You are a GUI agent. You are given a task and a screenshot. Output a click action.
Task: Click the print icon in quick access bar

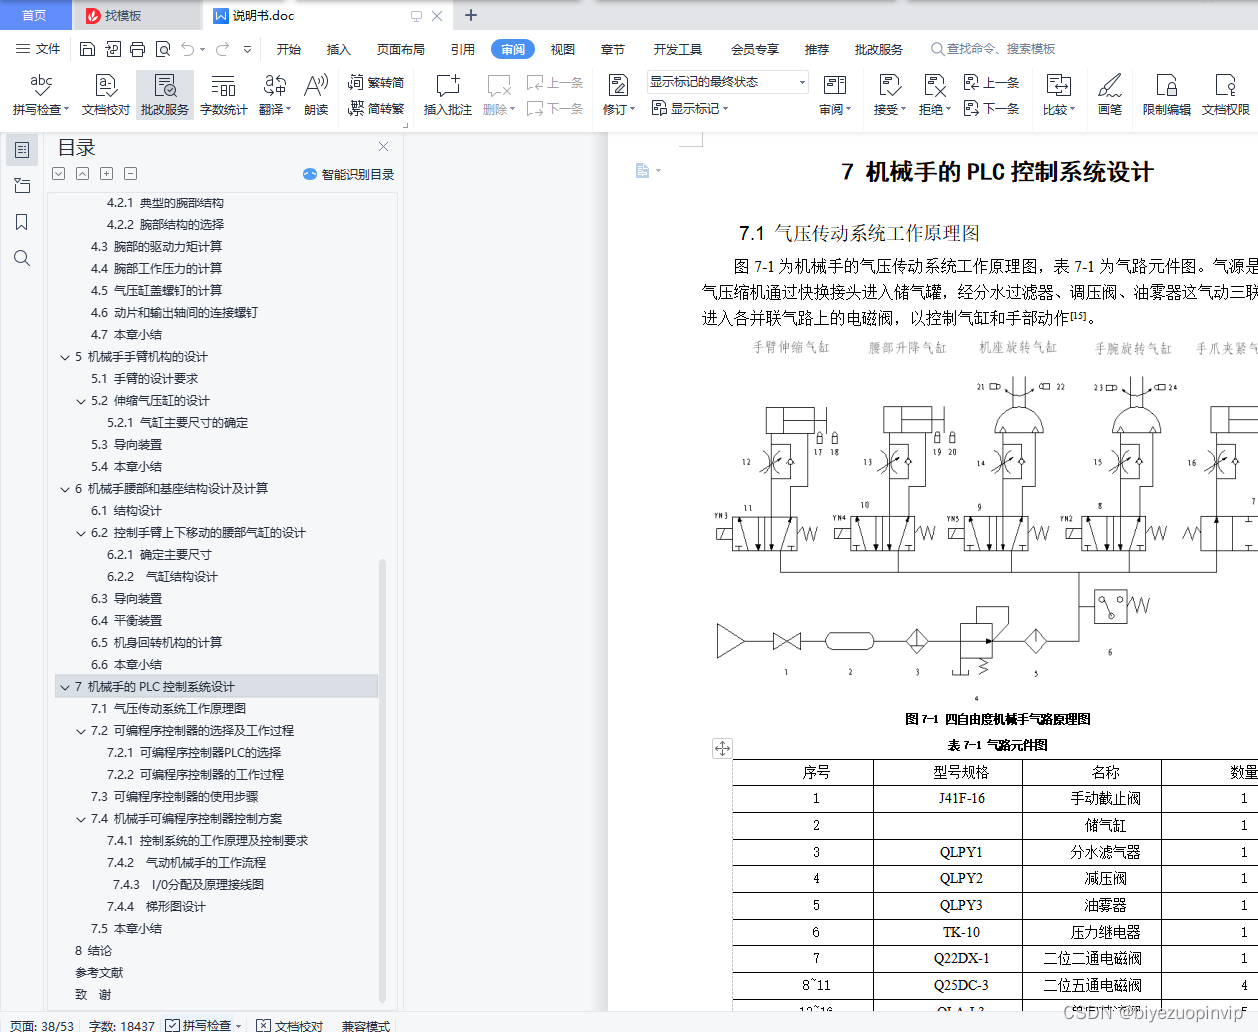pyautogui.click(x=137, y=49)
